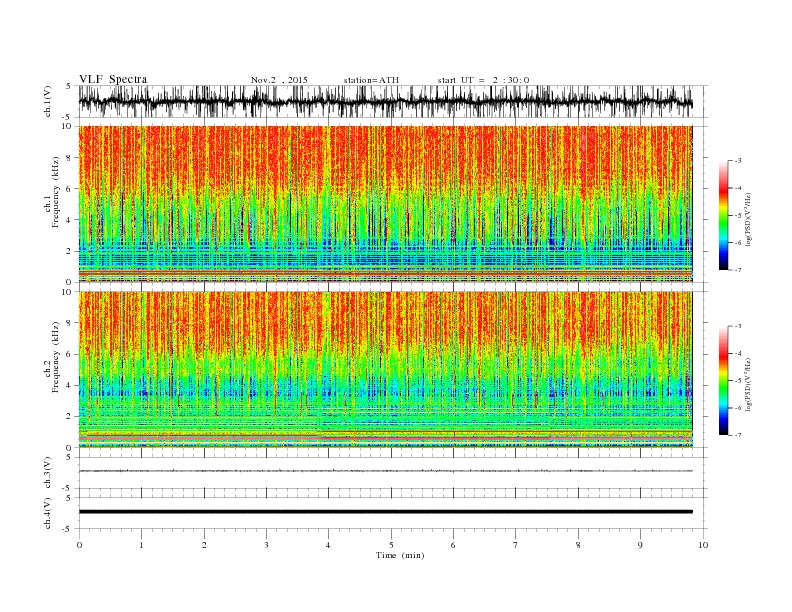Click the ch.1 spectrogram color bar
This screenshot has width=792, height=612.
pos(723,215)
